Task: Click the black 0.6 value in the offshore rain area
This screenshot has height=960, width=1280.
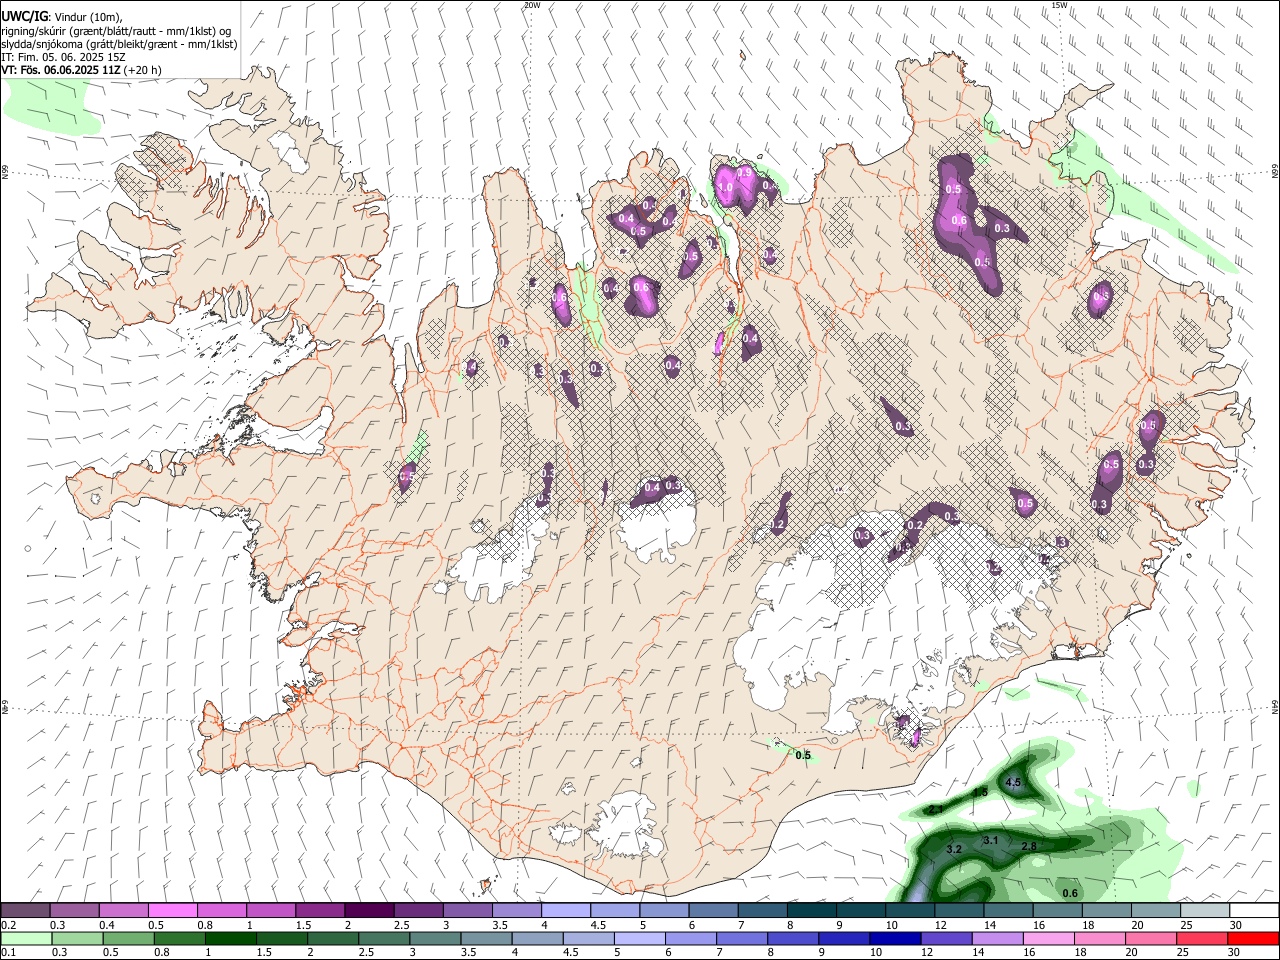Action: click(1070, 893)
